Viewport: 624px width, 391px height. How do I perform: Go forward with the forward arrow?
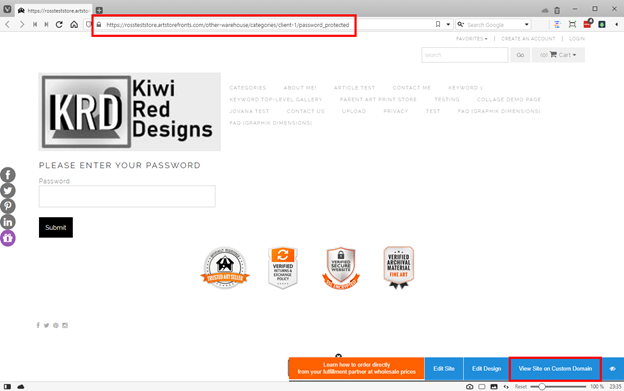point(21,25)
